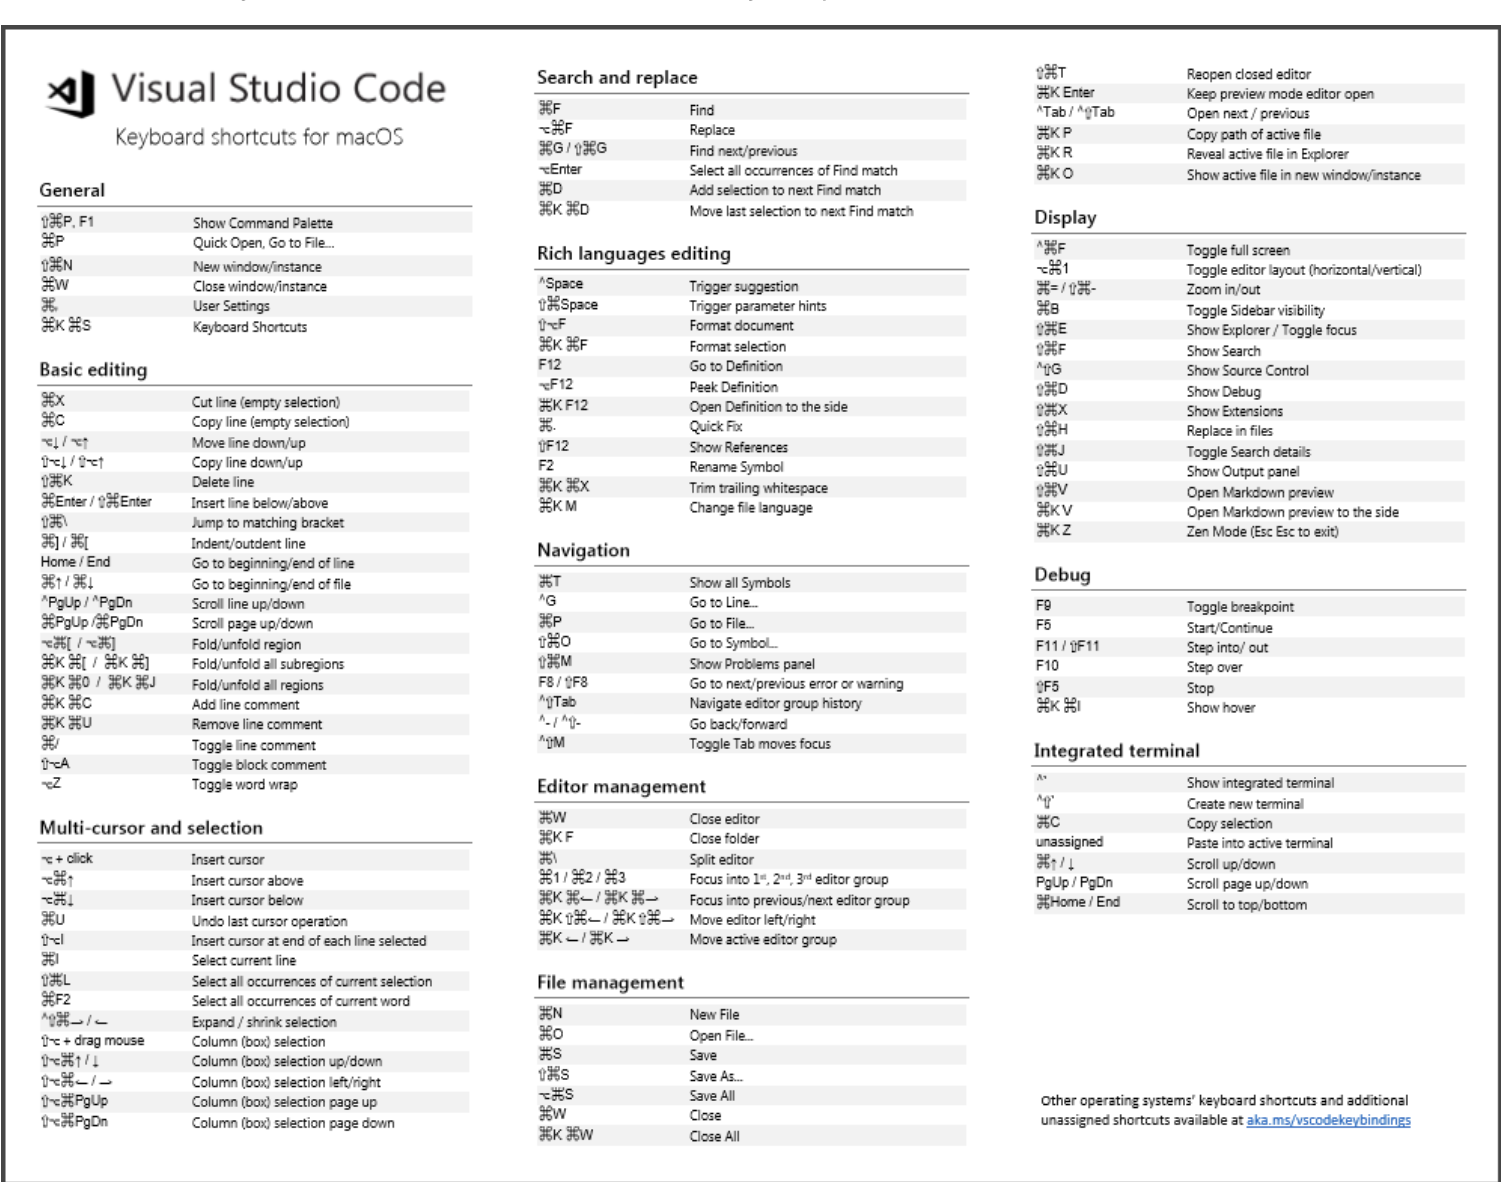1507x1182 pixels.
Task: Click the 'Reopen closed editor' entry
Action: coord(1248,74)
